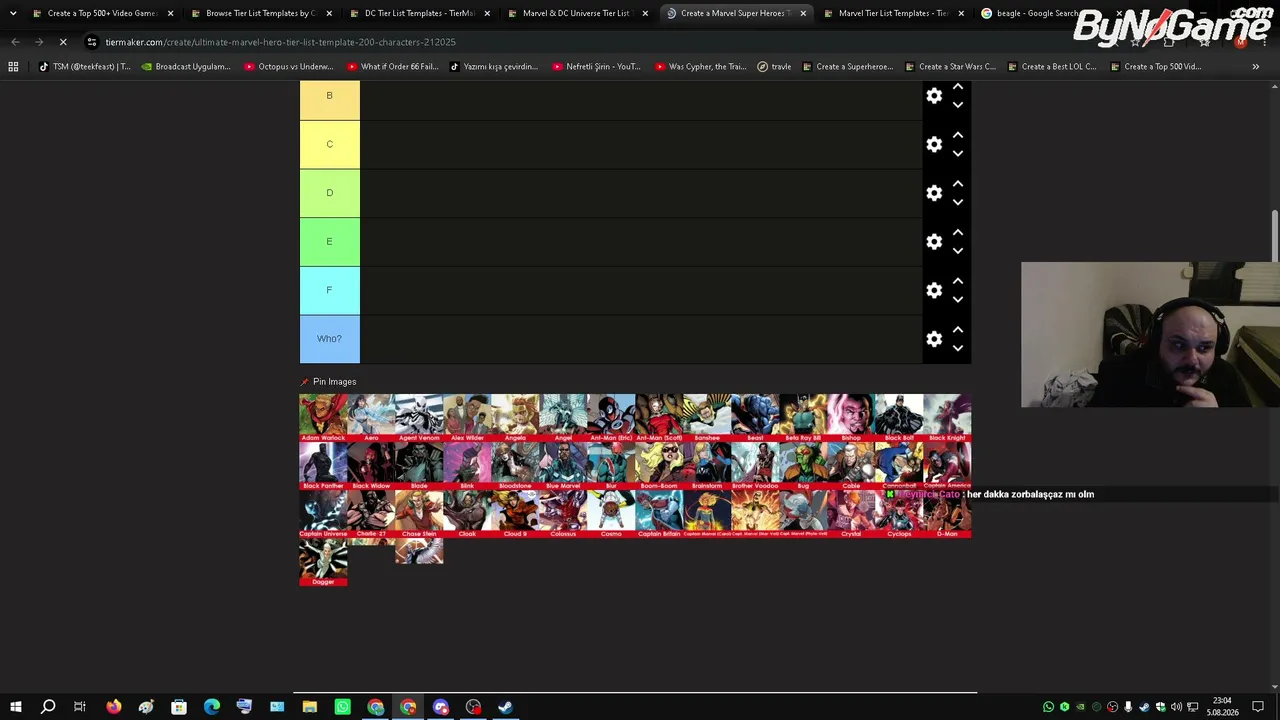
Task: Move the Who? tier down
Action: point(958,348)
